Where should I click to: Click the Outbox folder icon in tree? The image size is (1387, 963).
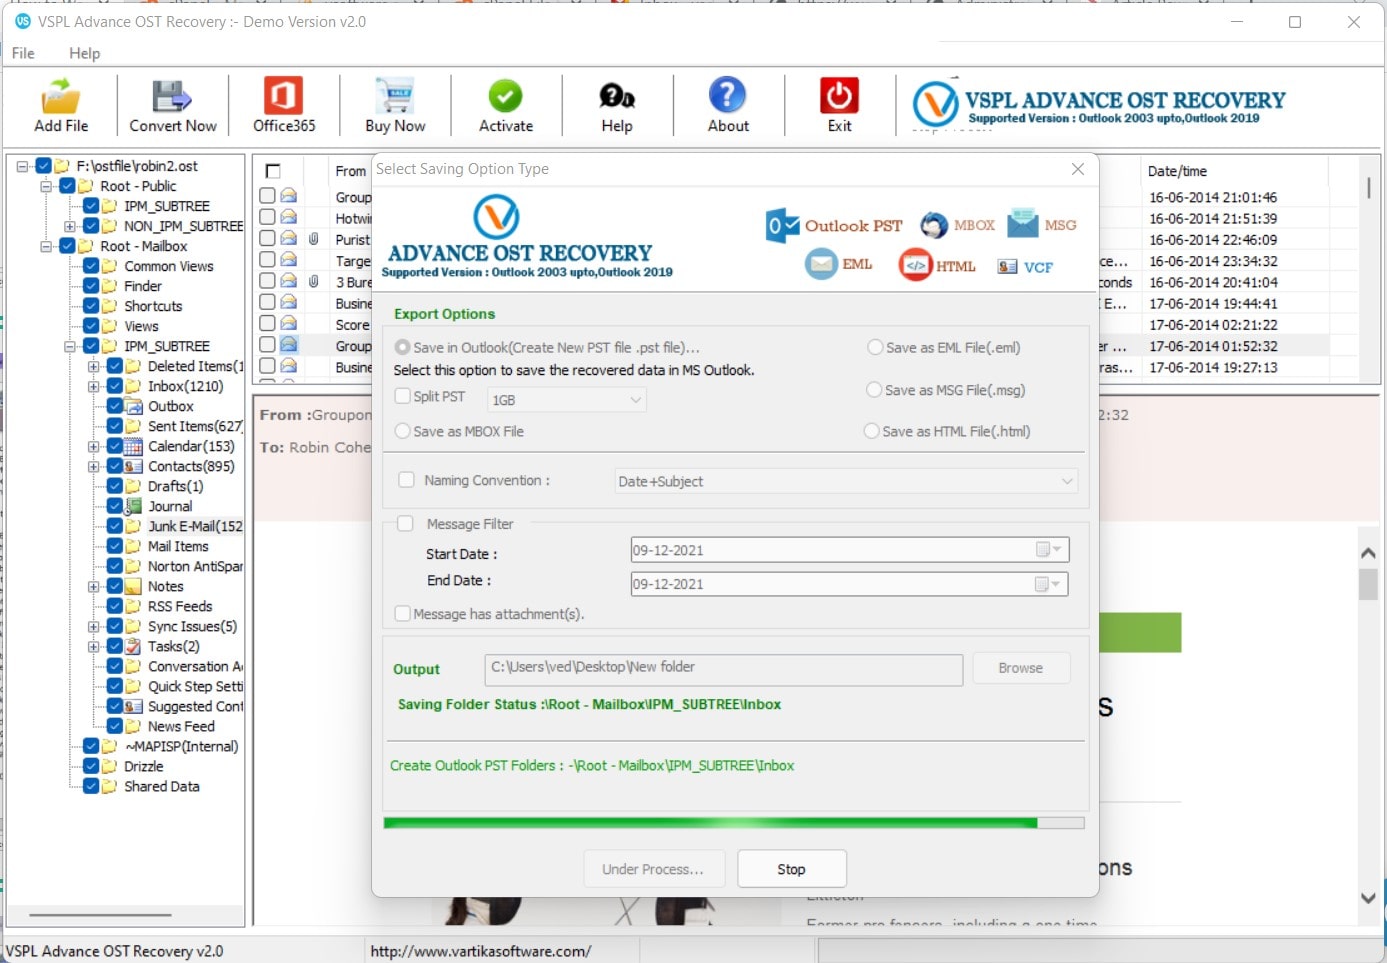(132, 406)
